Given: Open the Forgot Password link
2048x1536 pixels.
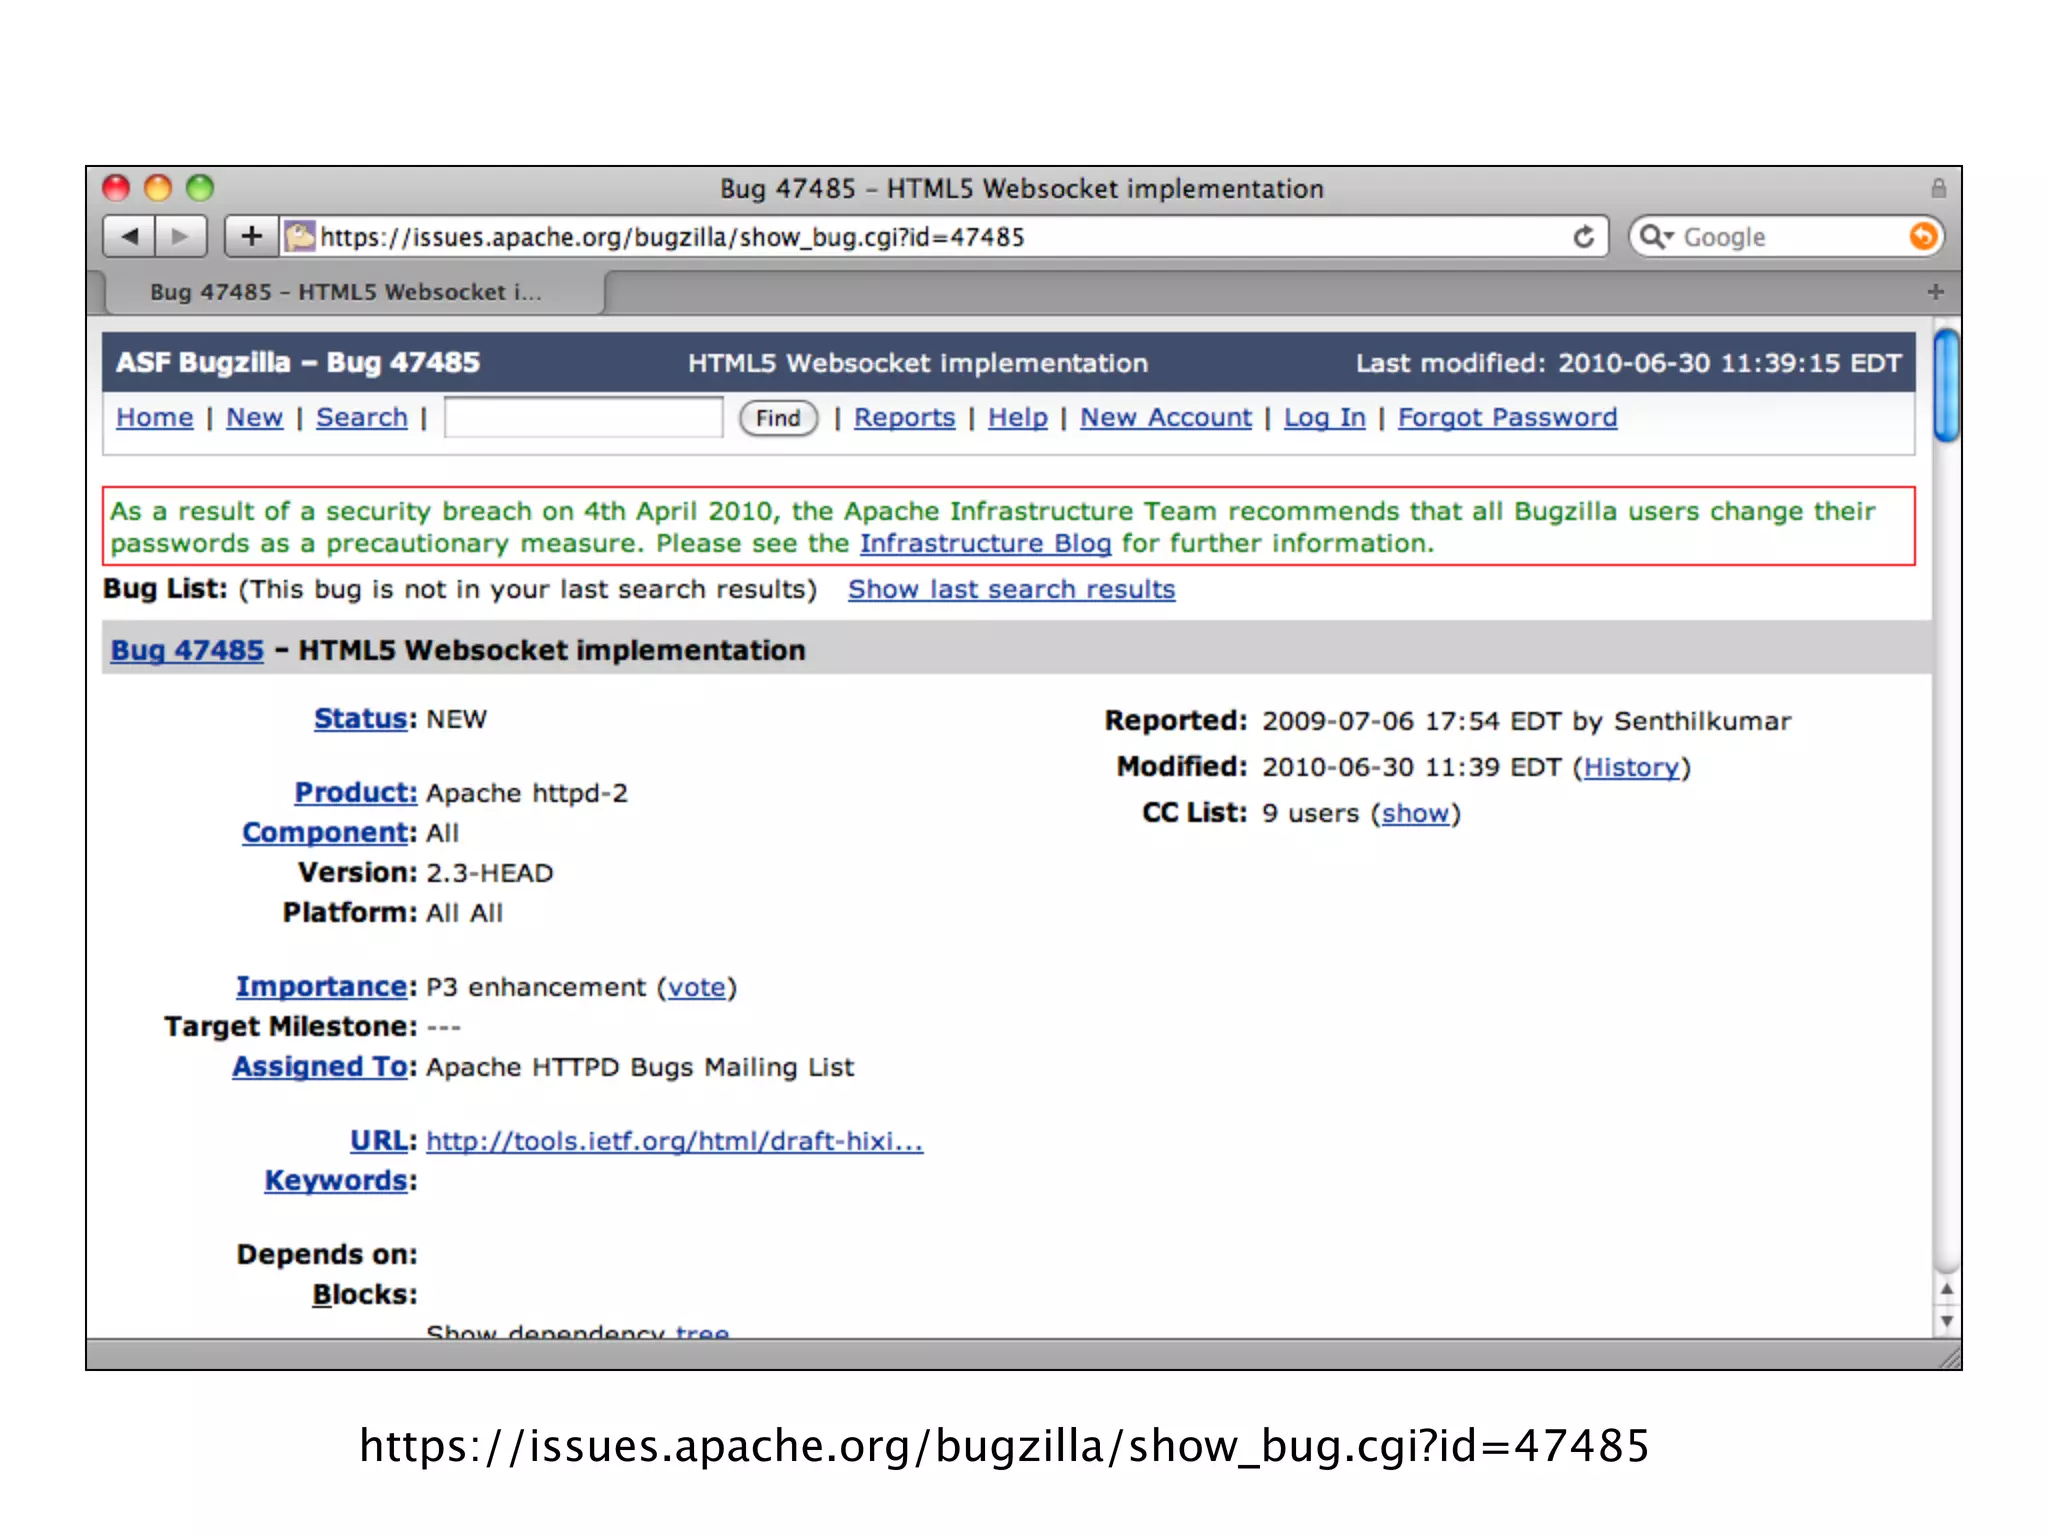Looking at the screenshot, I should 1507,418.
